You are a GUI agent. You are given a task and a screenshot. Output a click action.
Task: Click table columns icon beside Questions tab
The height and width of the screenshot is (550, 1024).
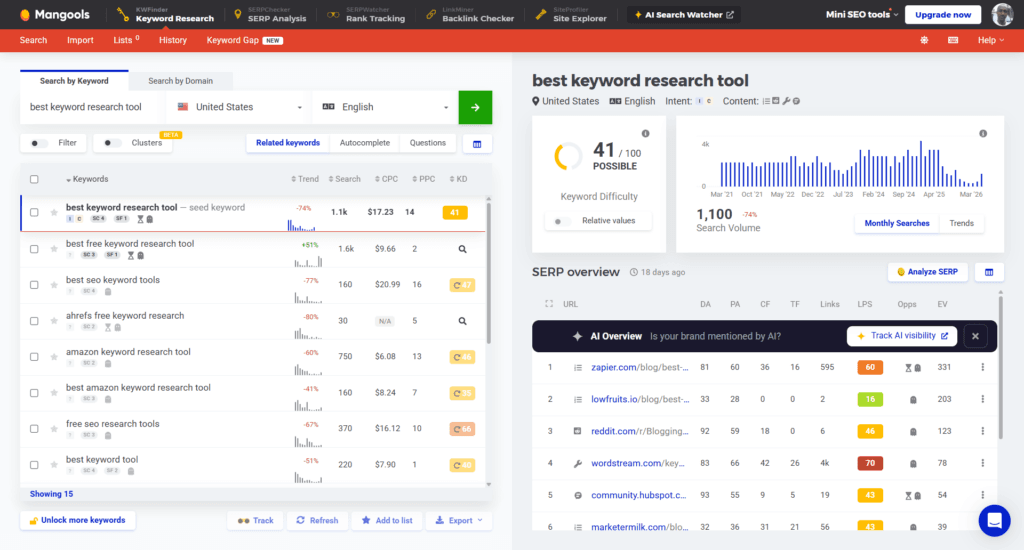477,144
